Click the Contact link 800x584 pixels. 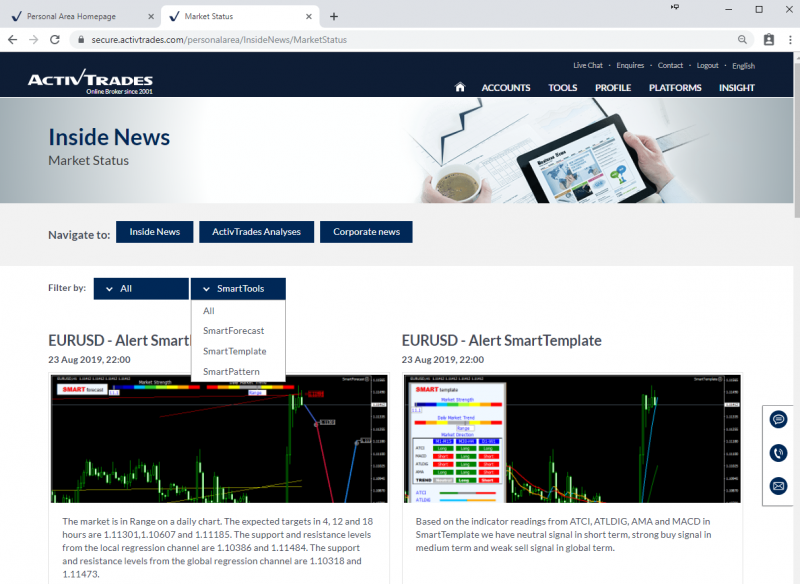(670, 65)
